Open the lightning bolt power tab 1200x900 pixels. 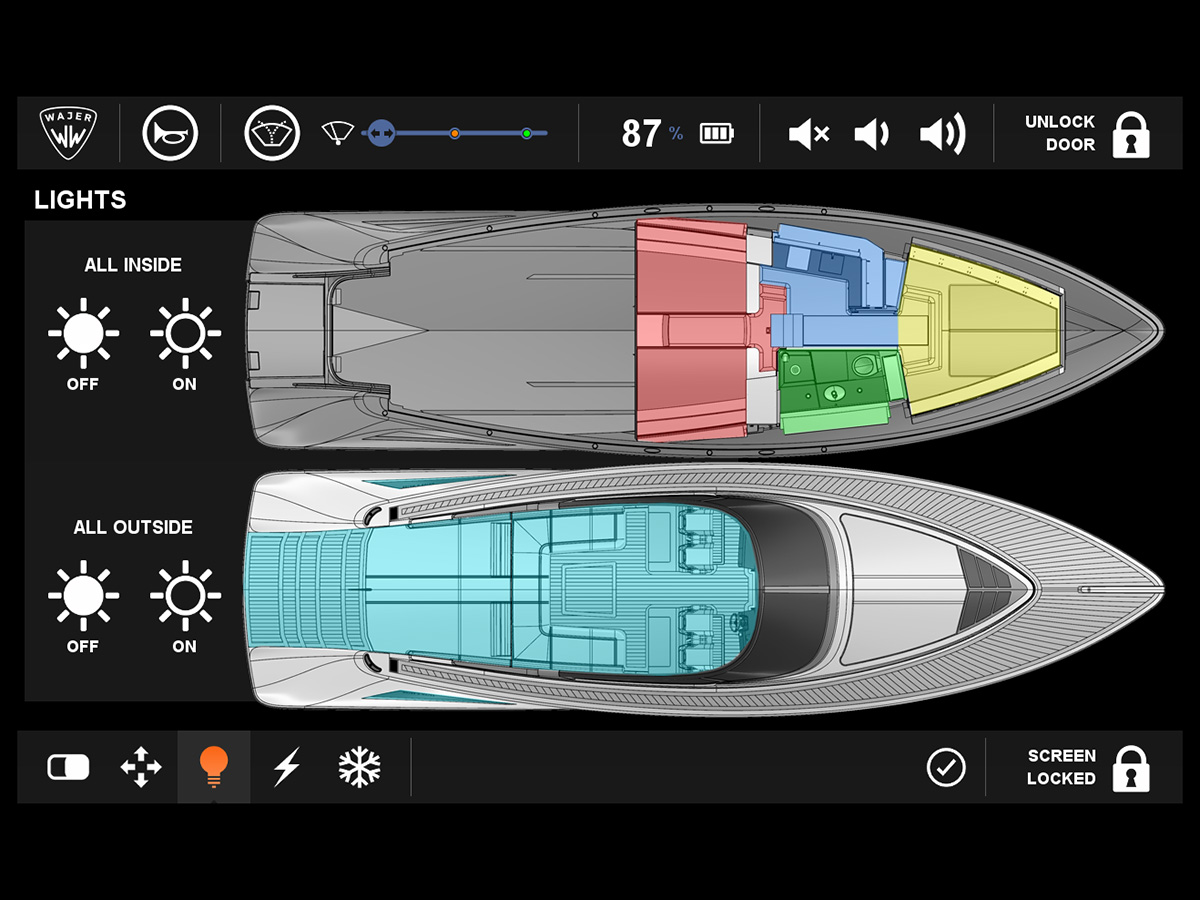tap(287, 767)
